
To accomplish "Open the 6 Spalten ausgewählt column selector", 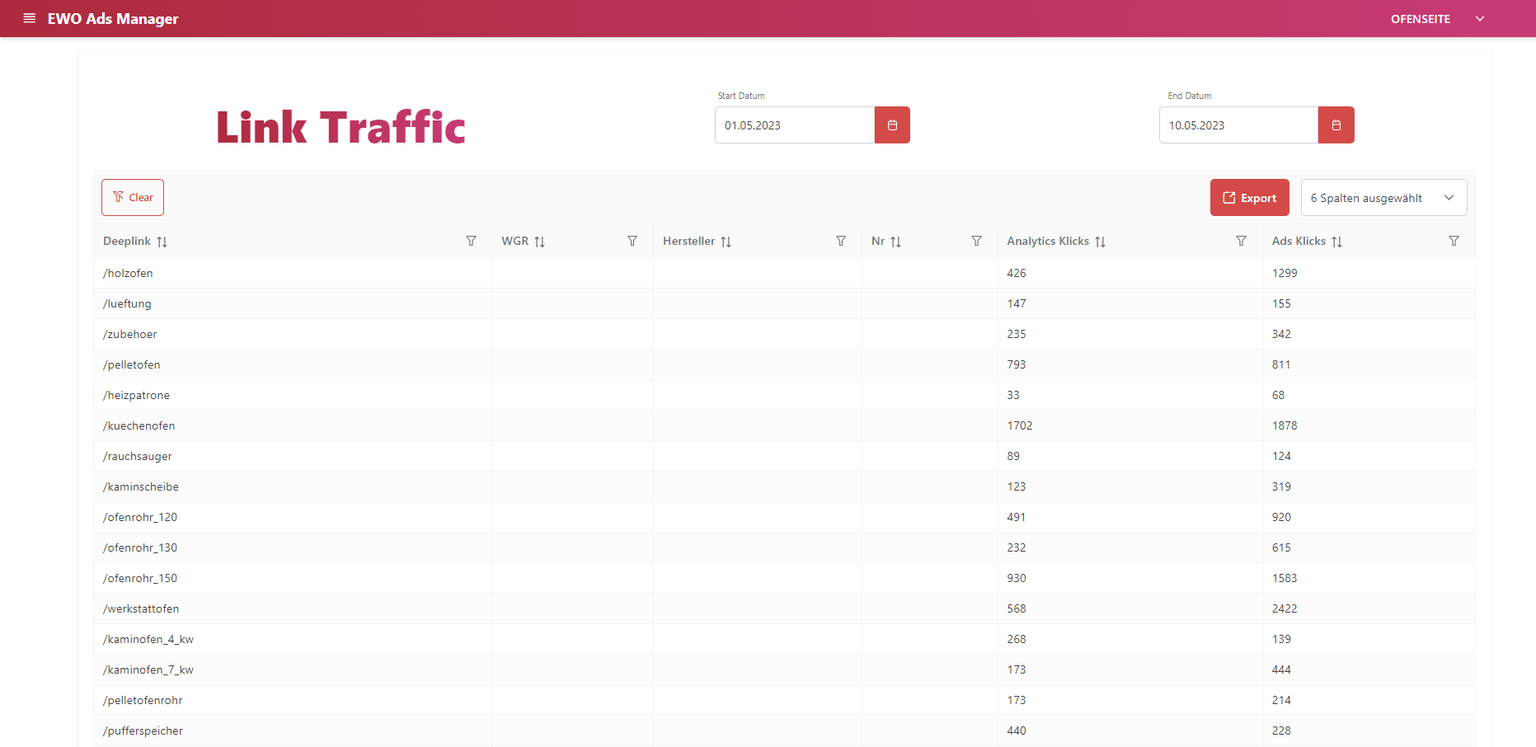I will click(x=1383, y=198).
